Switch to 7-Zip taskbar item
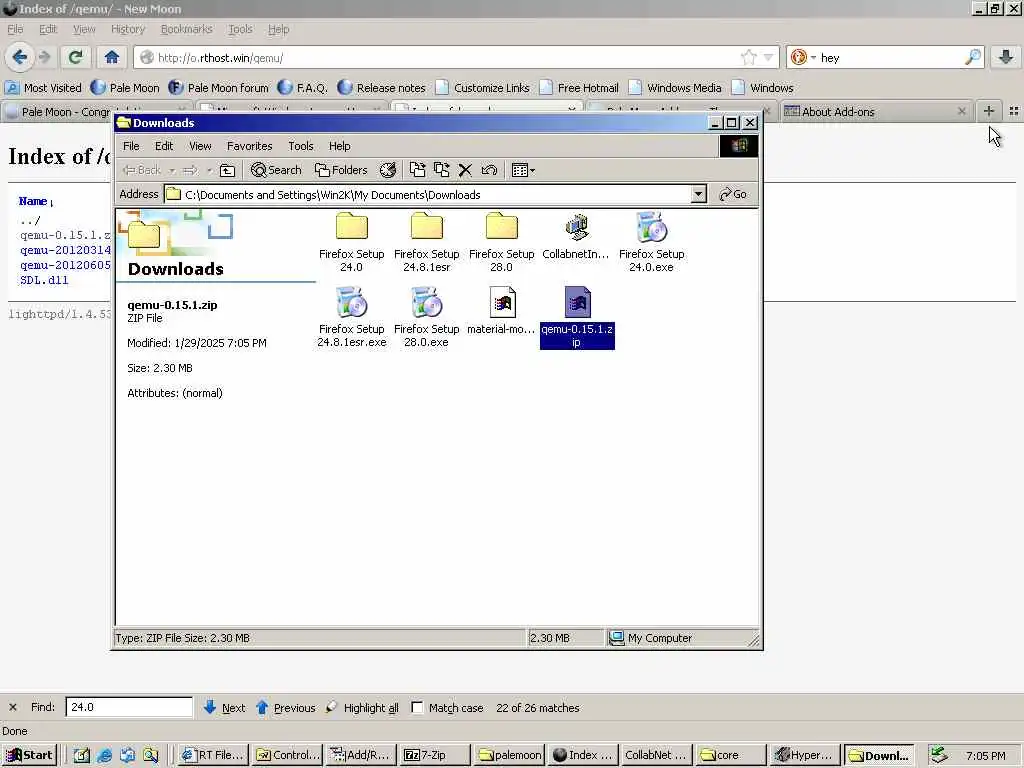The image size is (1024, 768). pos(433,755)
